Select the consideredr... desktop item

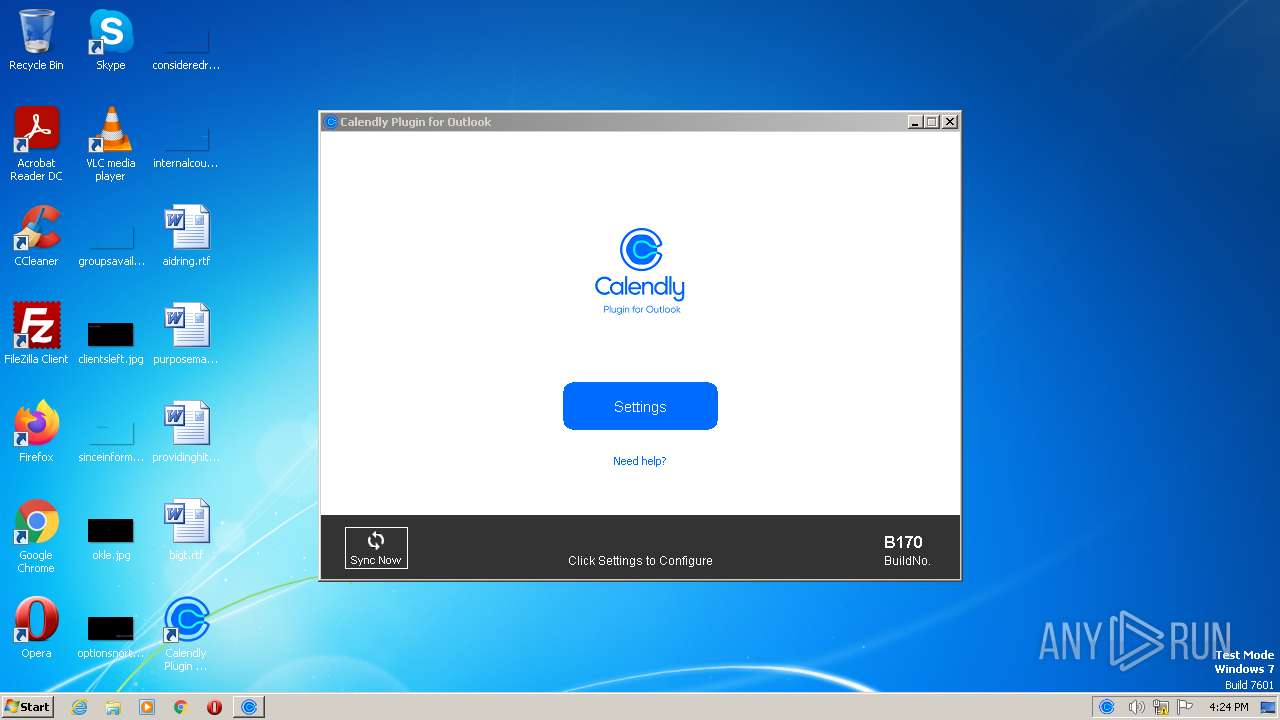point(186,50)
